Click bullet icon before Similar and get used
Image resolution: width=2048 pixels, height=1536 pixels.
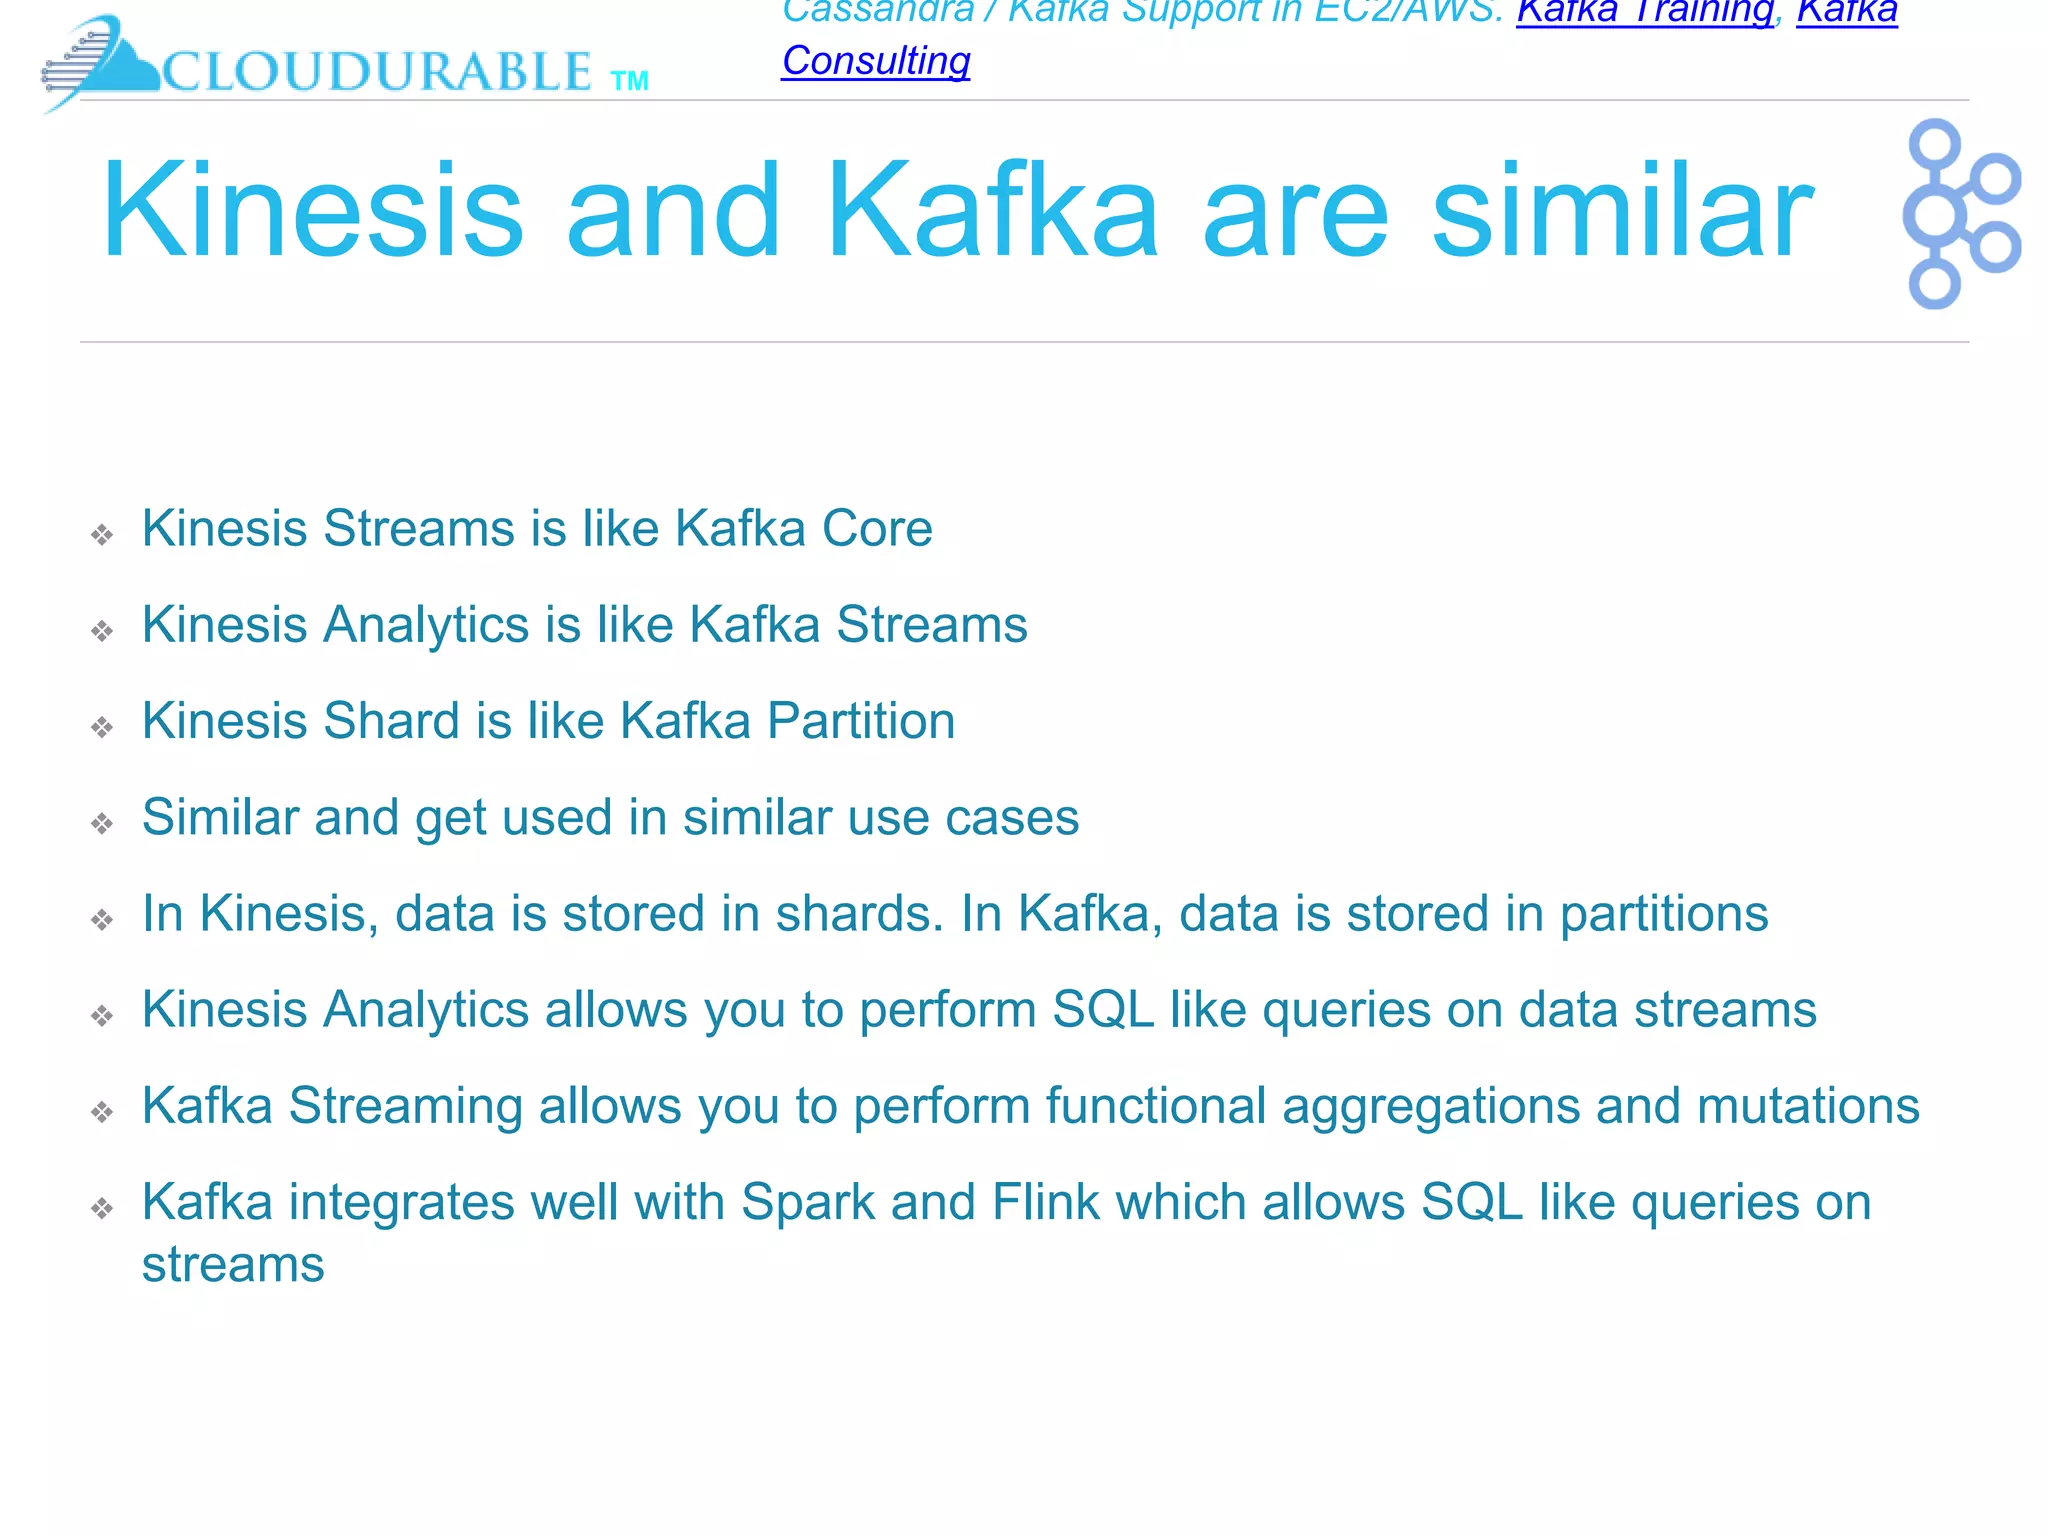[x=102, y=824]
